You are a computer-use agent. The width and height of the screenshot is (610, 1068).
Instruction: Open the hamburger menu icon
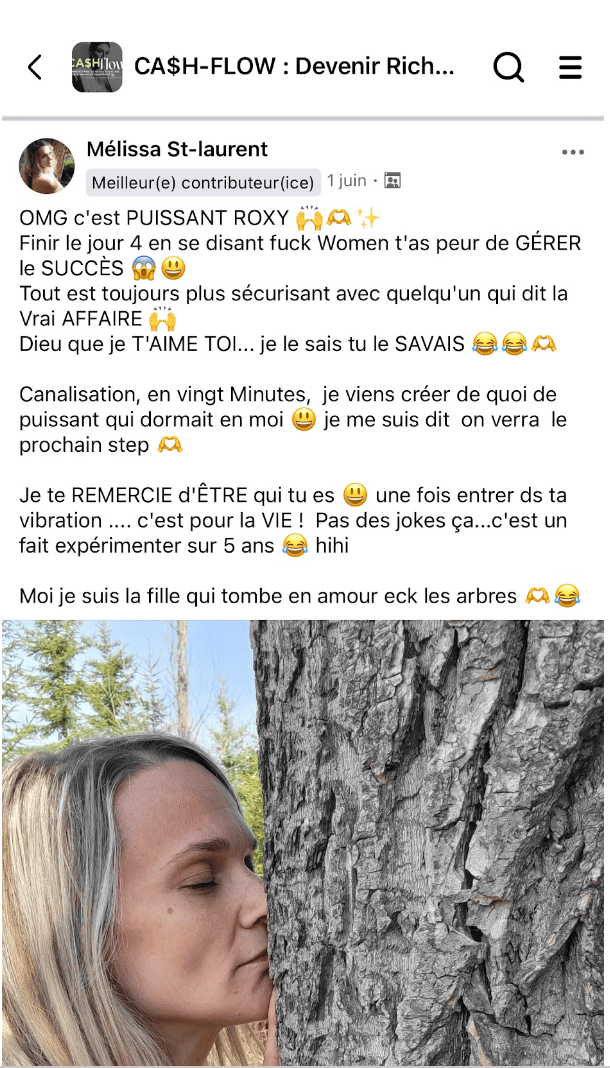coord(570,67)
